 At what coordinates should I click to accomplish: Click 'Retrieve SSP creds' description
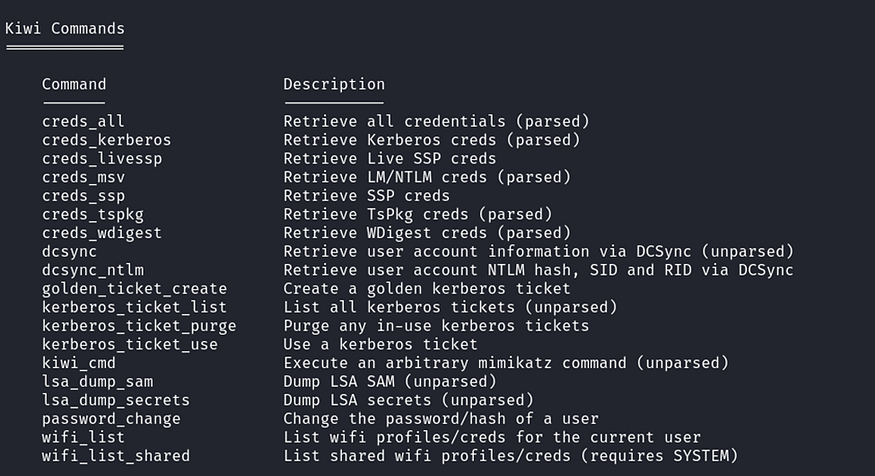pos(366,196)
